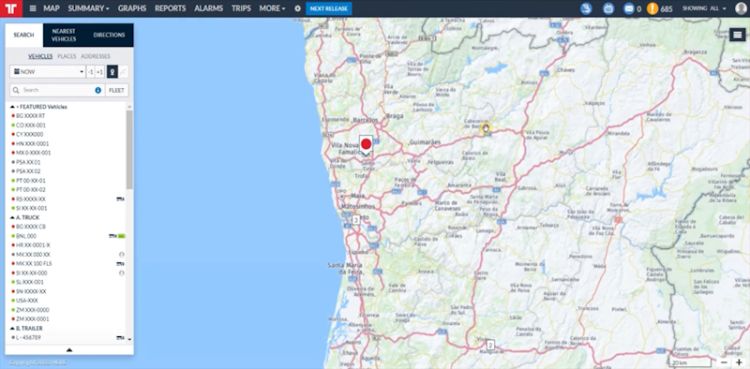750x369 pixels.
Task: Collapse the B. TRAILER group
Action: pyautogui.click(x=12, y=328)
